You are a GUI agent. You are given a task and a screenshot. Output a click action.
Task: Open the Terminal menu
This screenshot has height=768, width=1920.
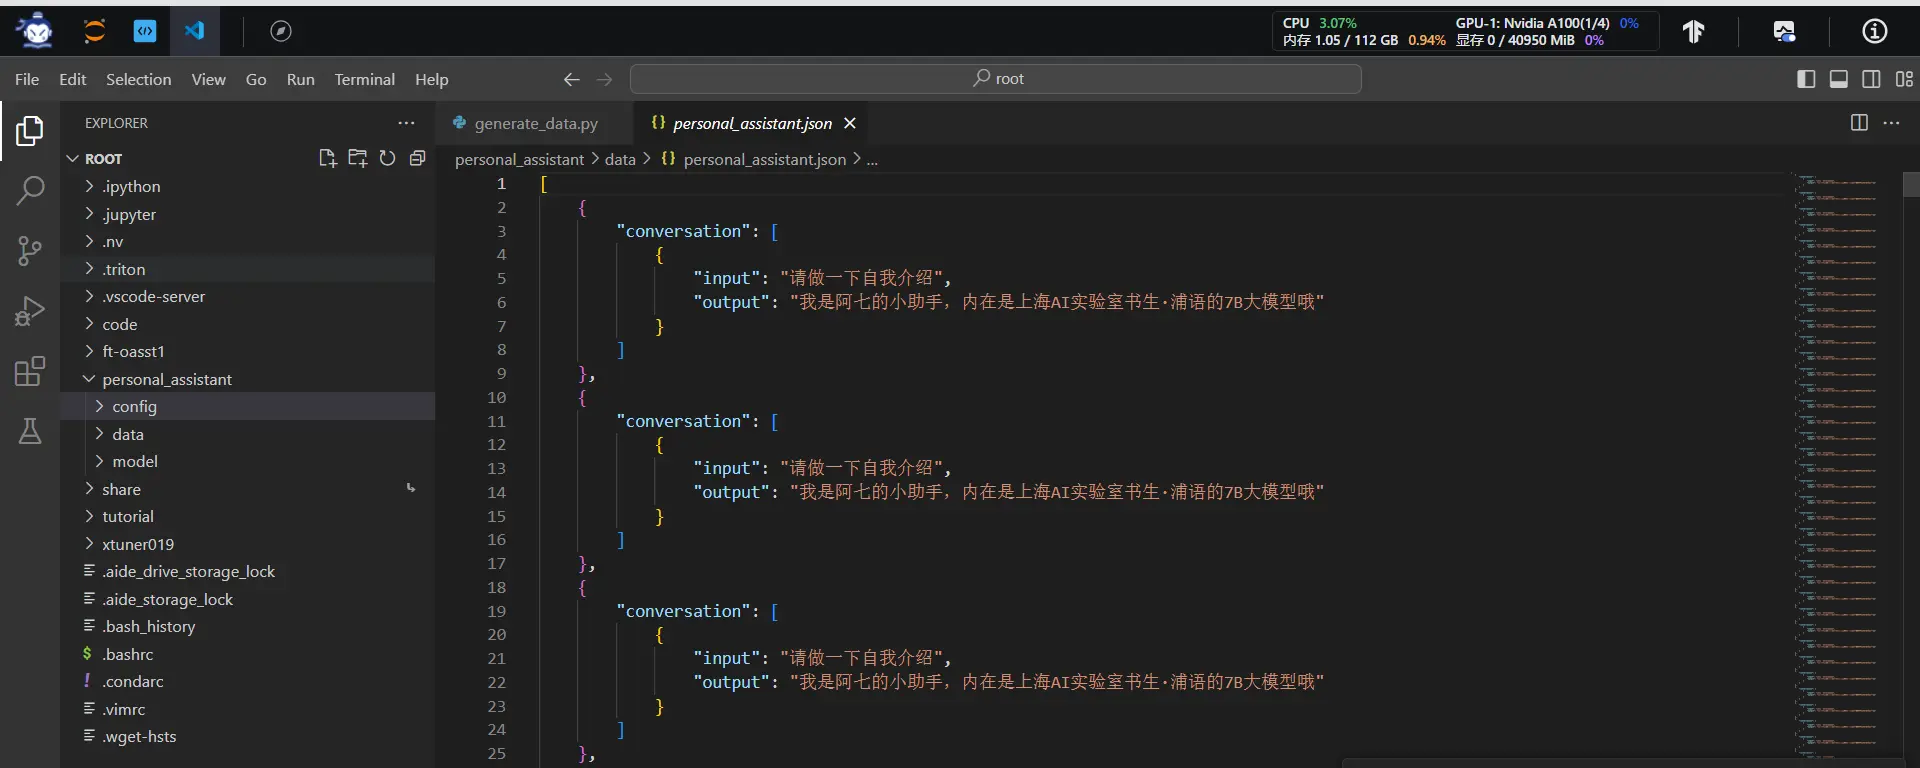point(364,79)
